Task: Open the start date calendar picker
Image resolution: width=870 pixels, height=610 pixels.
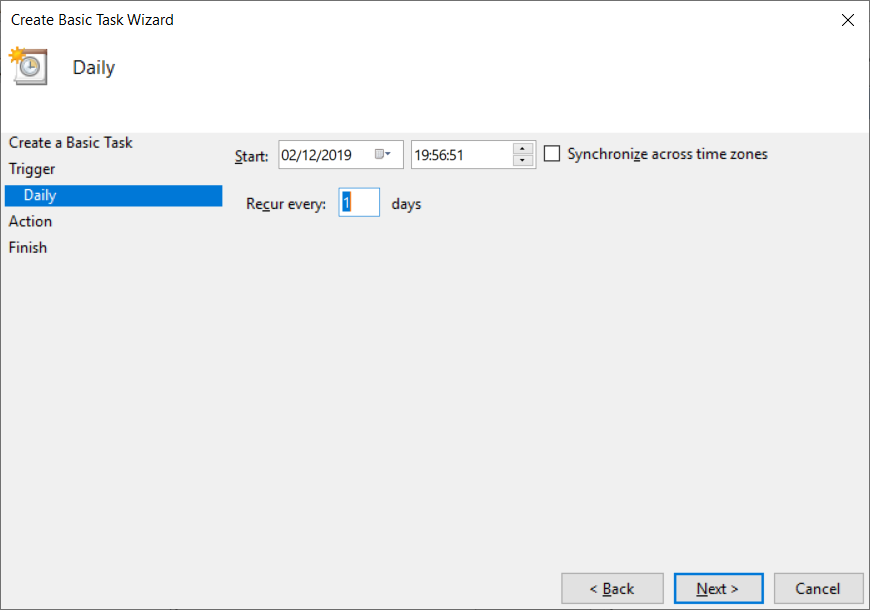Action: (383, 154)
